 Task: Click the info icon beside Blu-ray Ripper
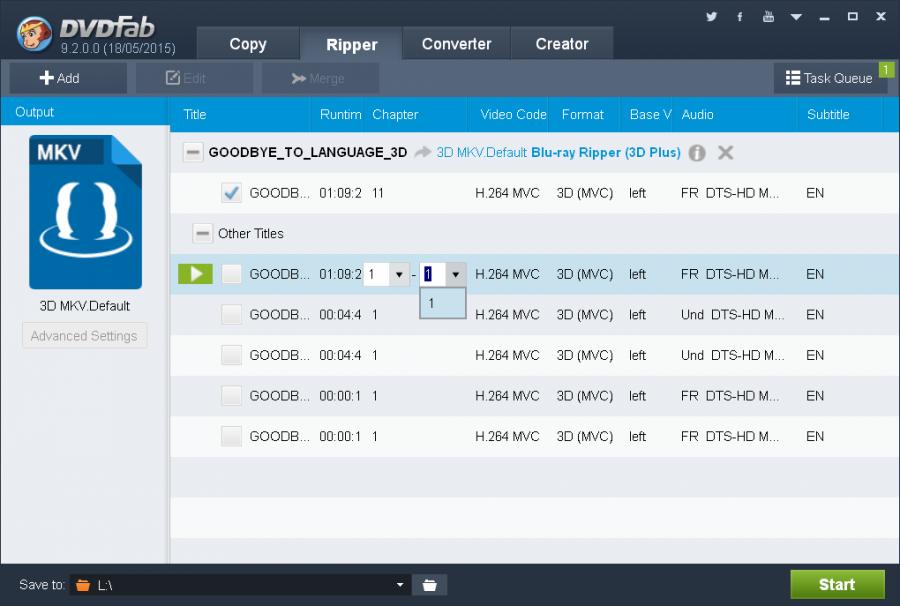(697, 153)
